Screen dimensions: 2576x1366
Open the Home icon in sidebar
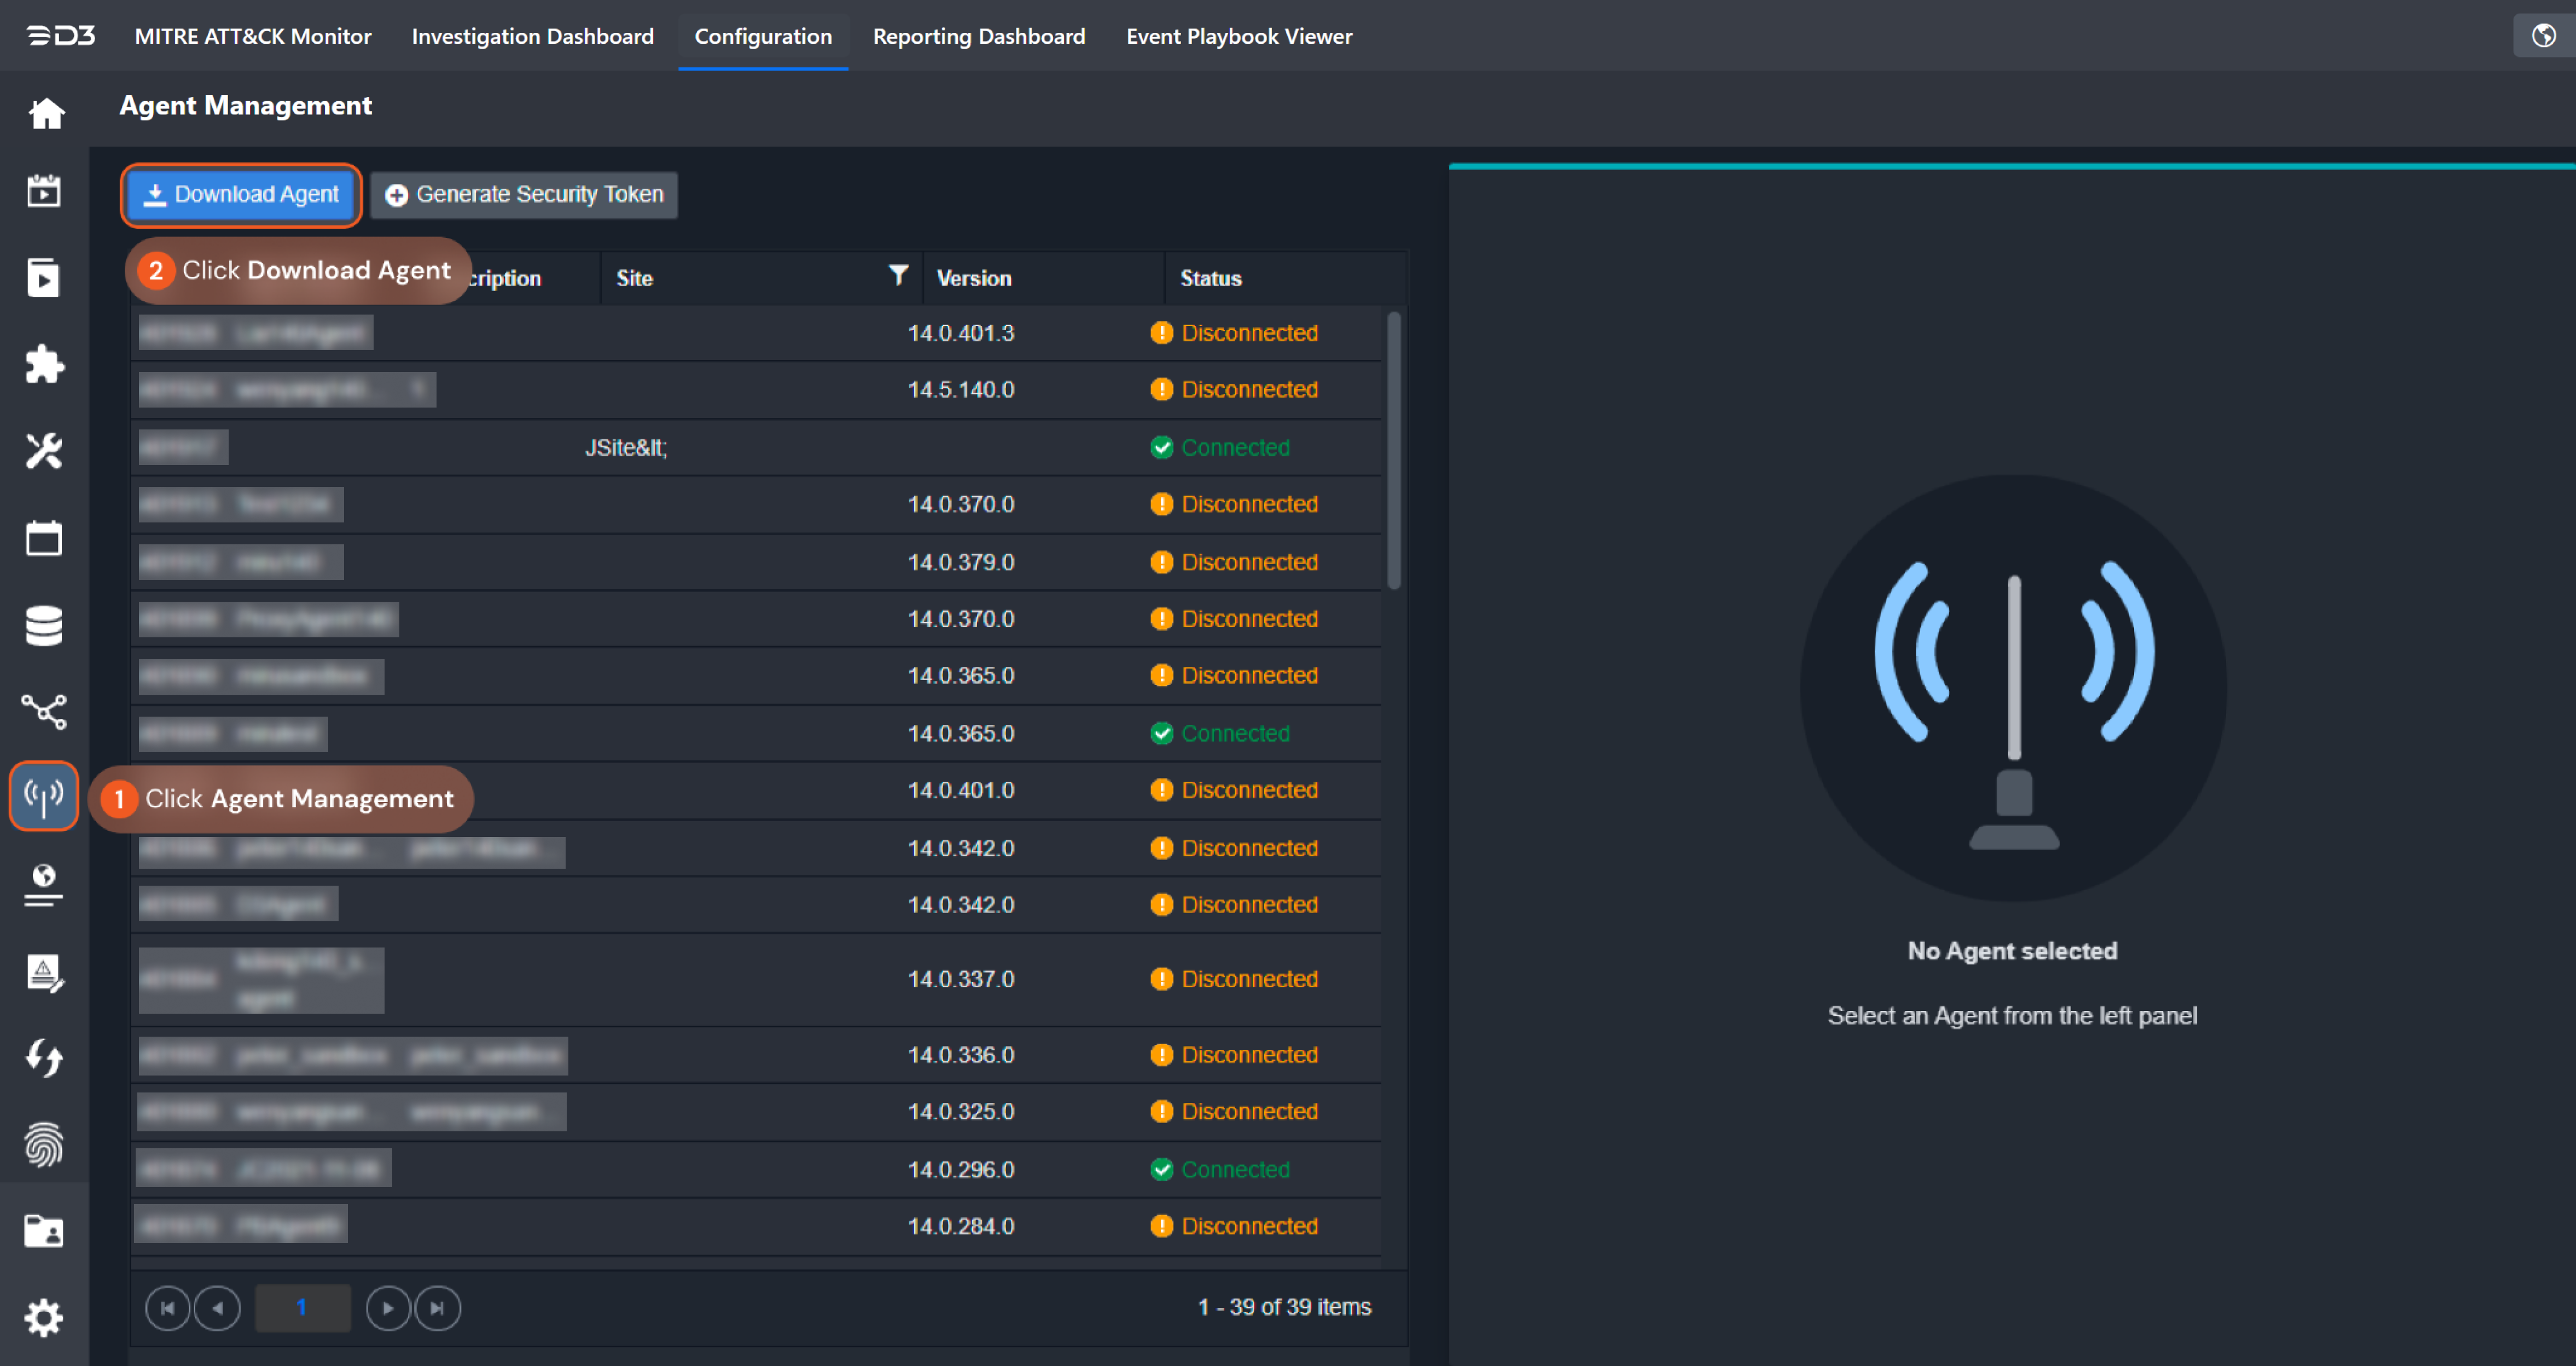click(46, 113)
